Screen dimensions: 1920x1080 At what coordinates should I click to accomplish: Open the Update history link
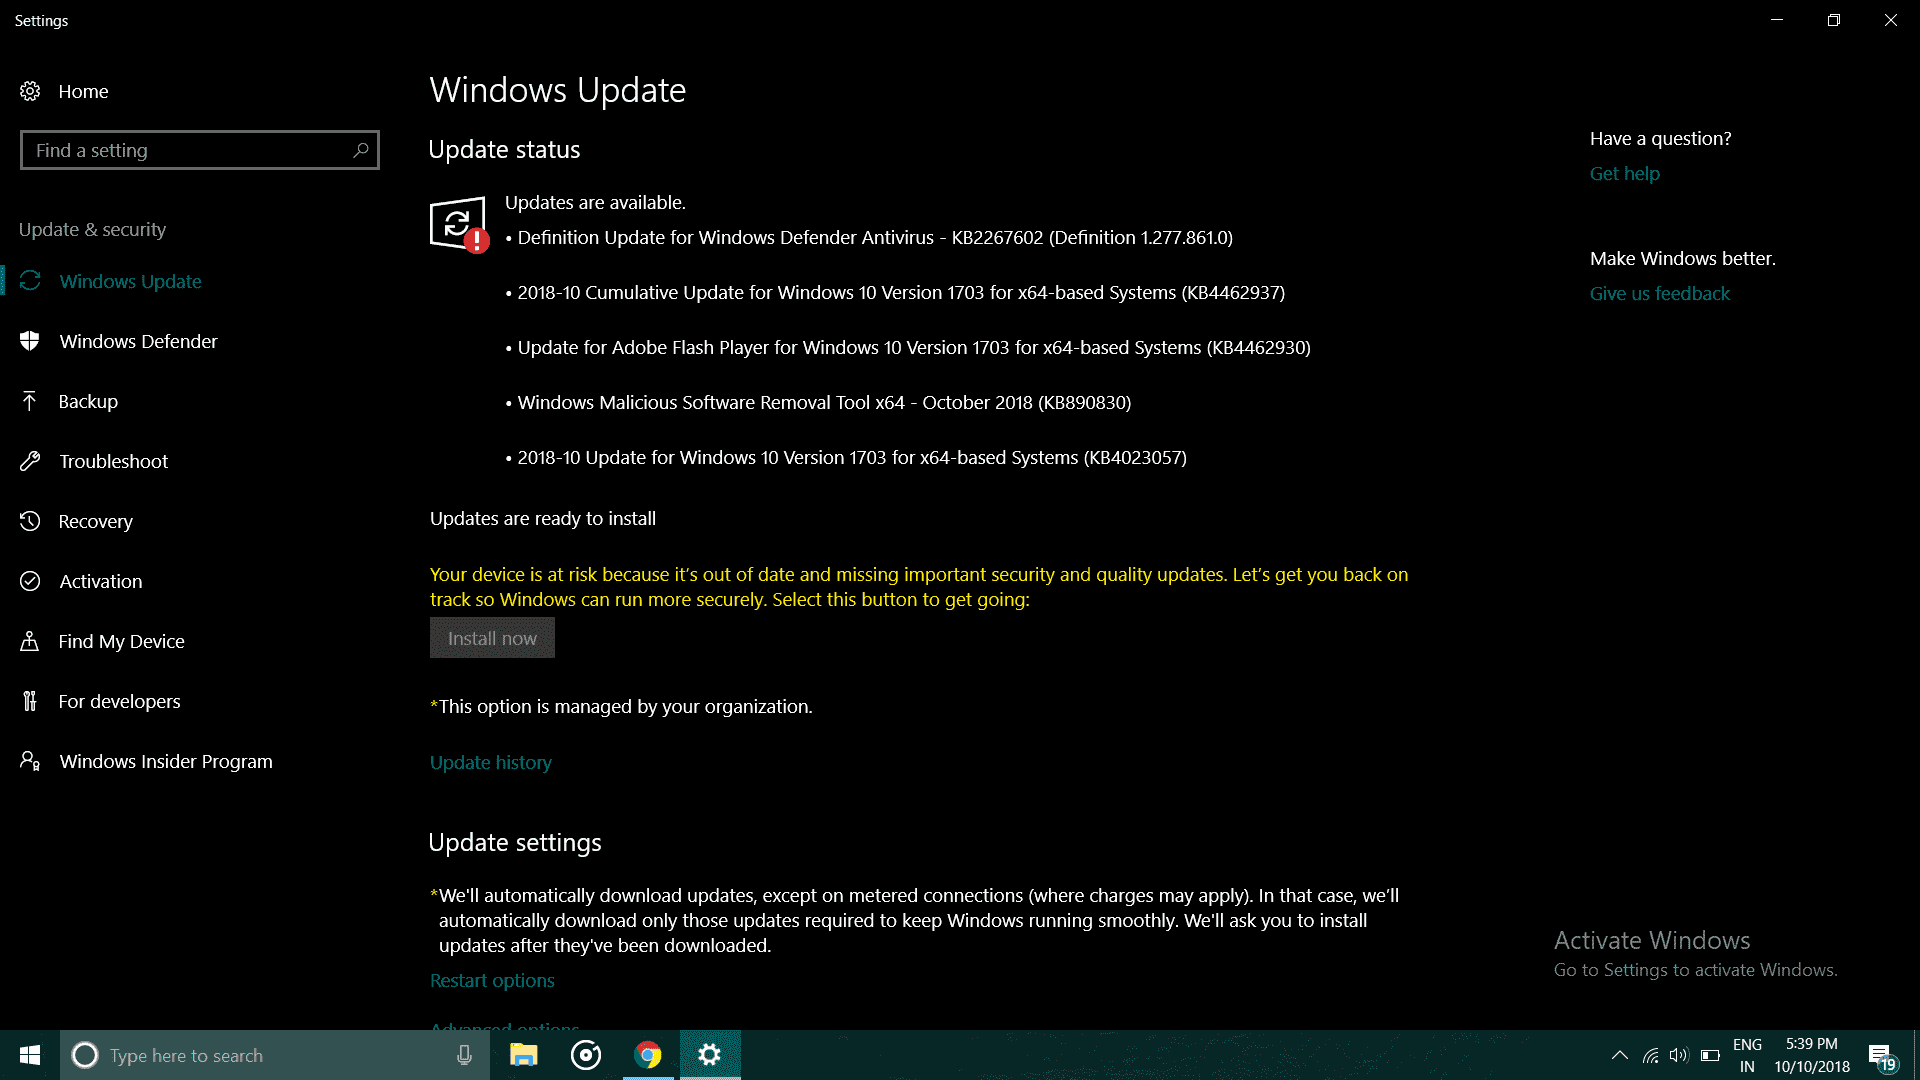coord(490,762)
